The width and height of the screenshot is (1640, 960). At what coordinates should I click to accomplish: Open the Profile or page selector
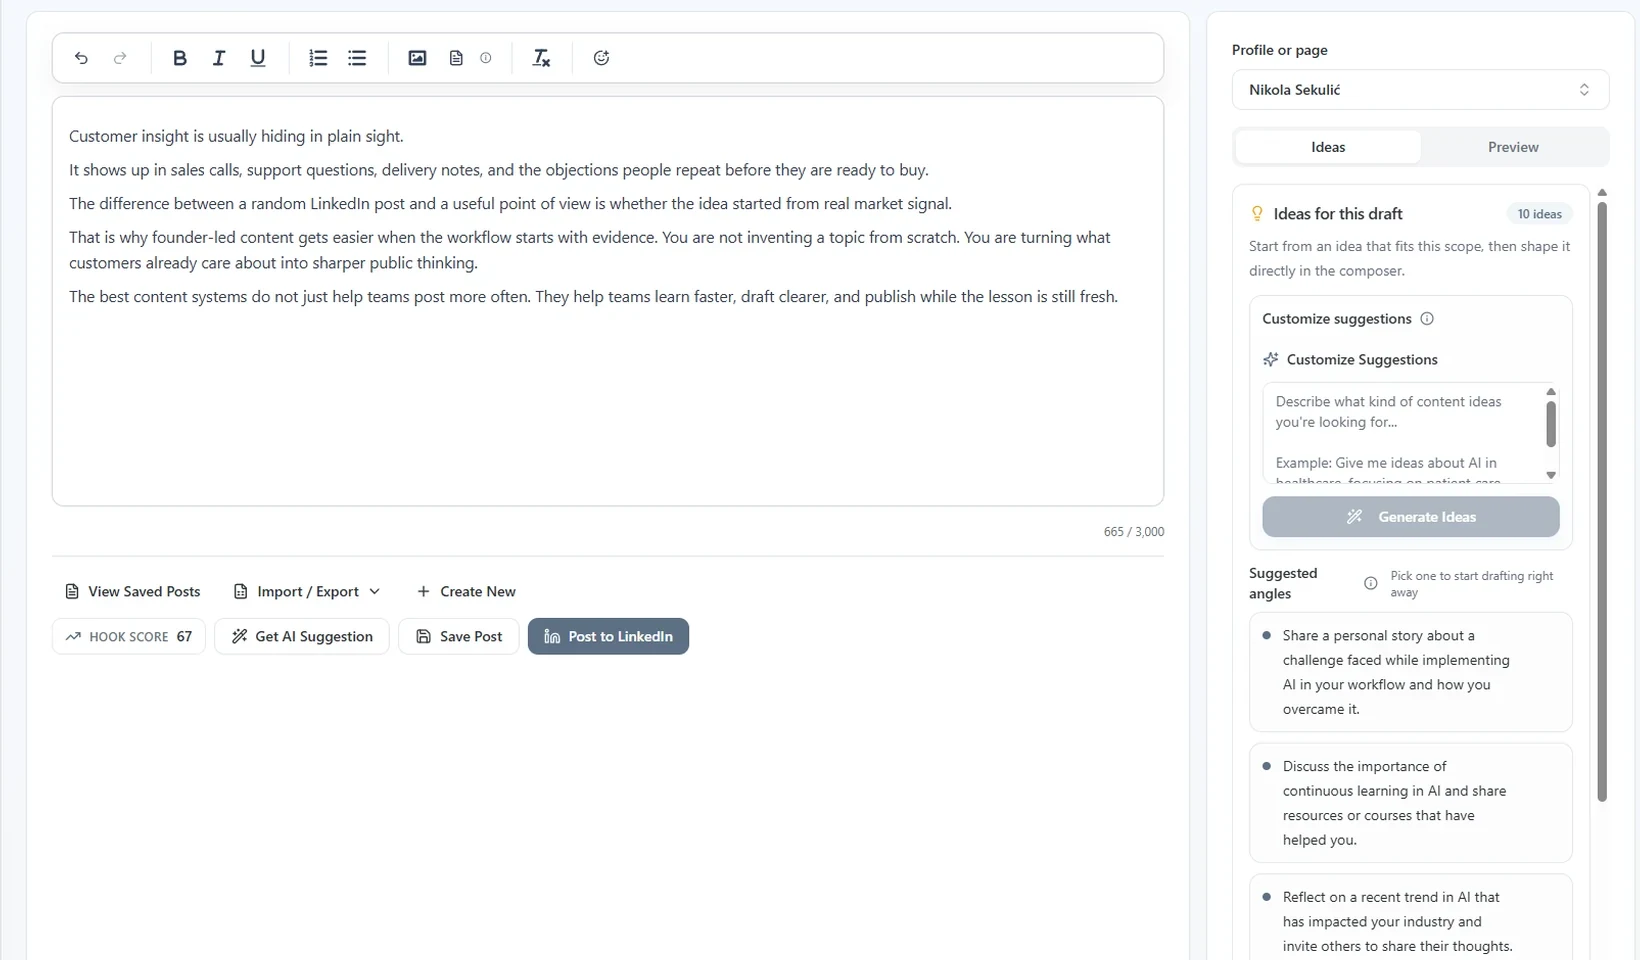[x=1420, y=90]
